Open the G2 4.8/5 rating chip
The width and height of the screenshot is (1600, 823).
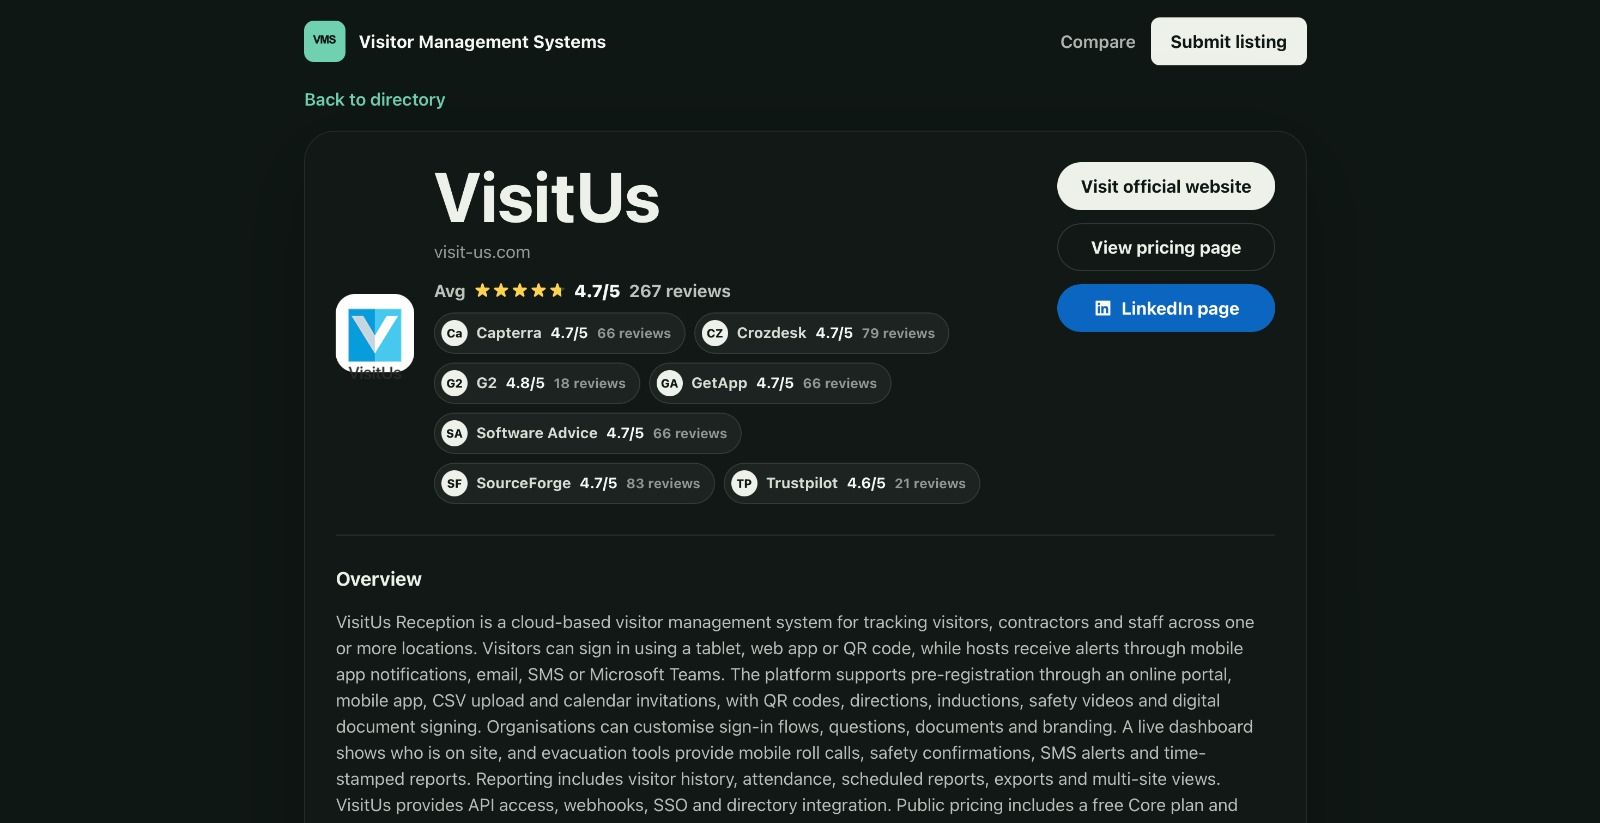point(537,383)
